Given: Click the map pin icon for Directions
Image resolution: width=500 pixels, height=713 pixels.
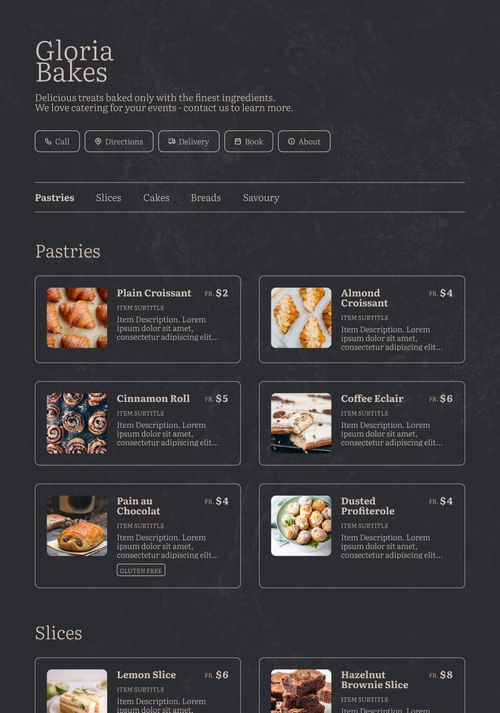Looking at the screenshot, I should click(98, 141).
